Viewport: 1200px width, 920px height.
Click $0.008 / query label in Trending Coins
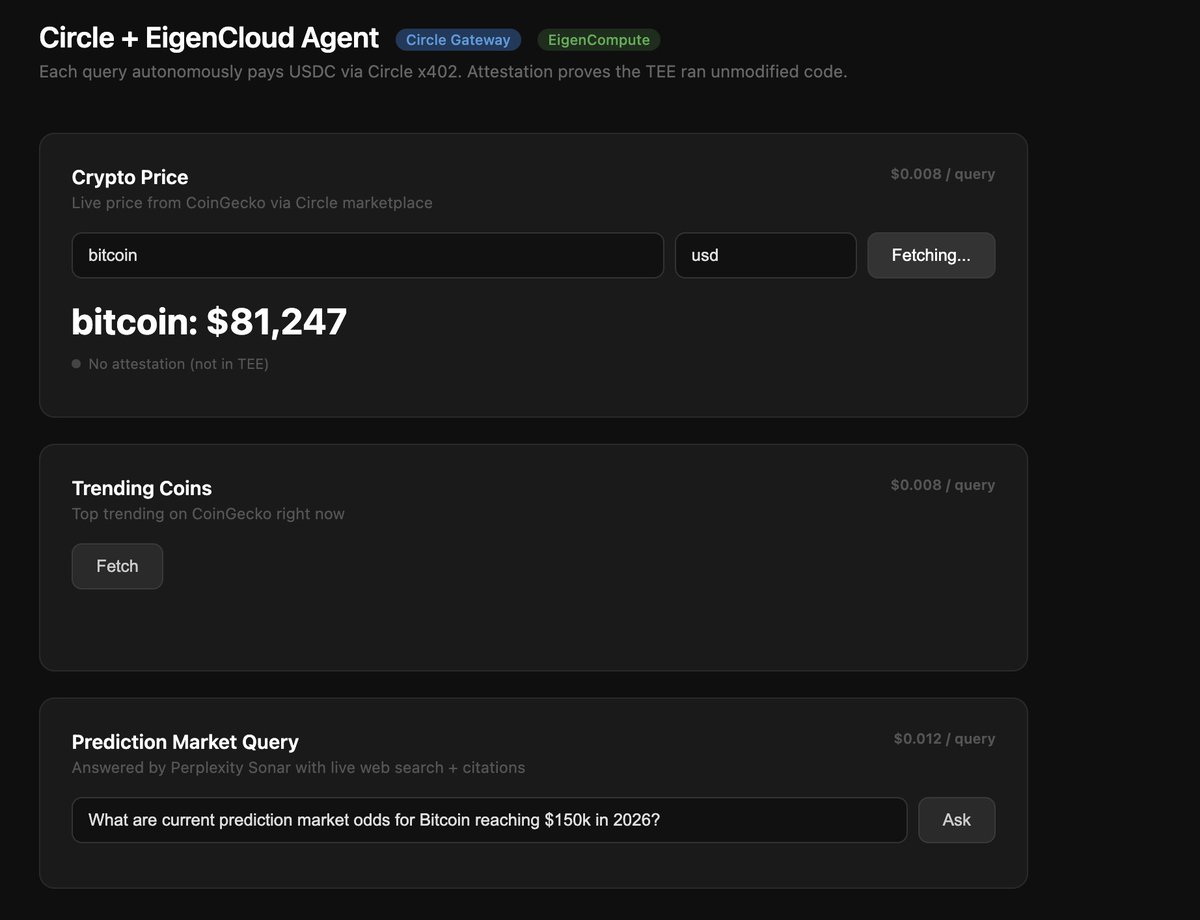pyautogui.click(x=943, y=485)
